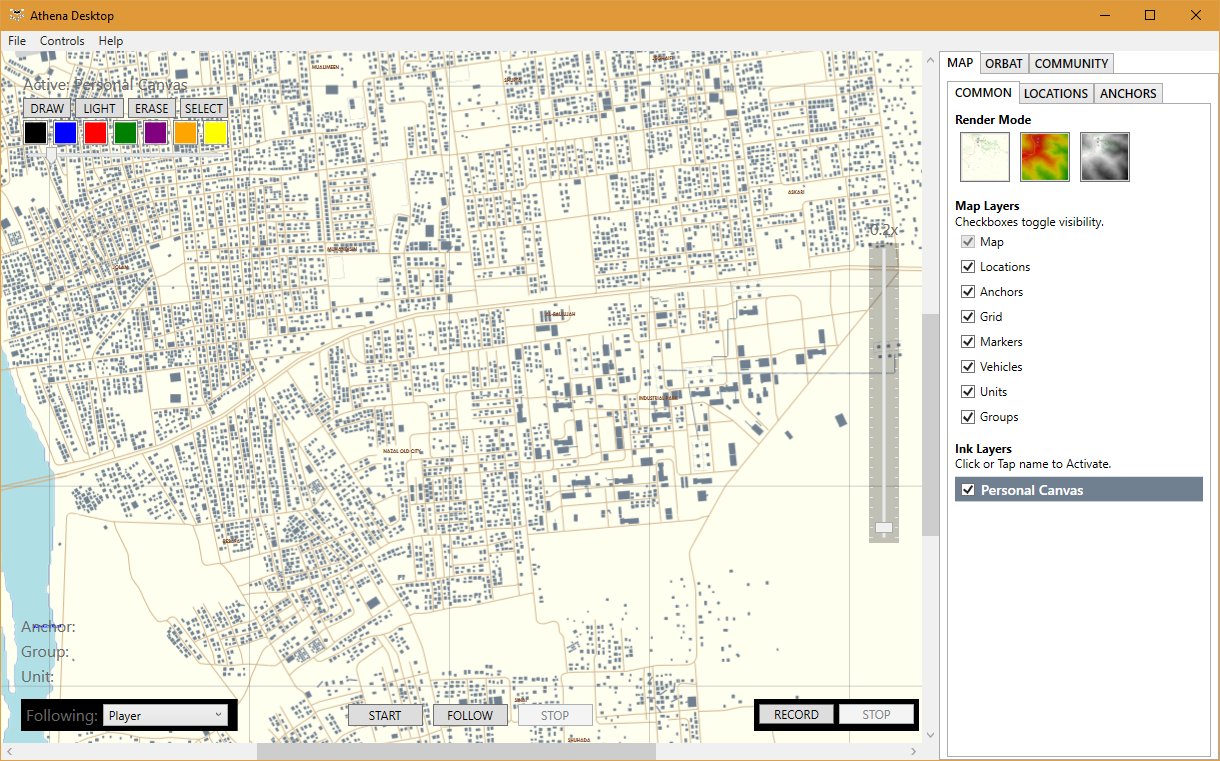Hide the Vehicles map layer
The height and width of the screenshot is (761, 1220).
point(968,367)
